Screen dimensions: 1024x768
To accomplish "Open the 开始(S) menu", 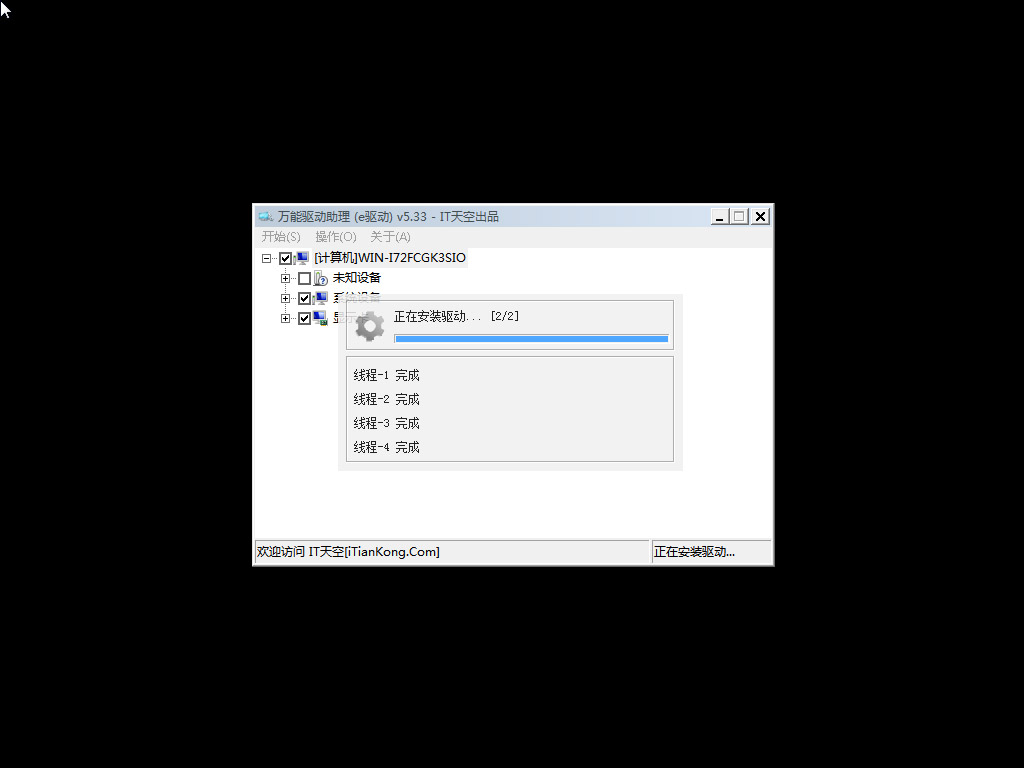I will (281, 236).
